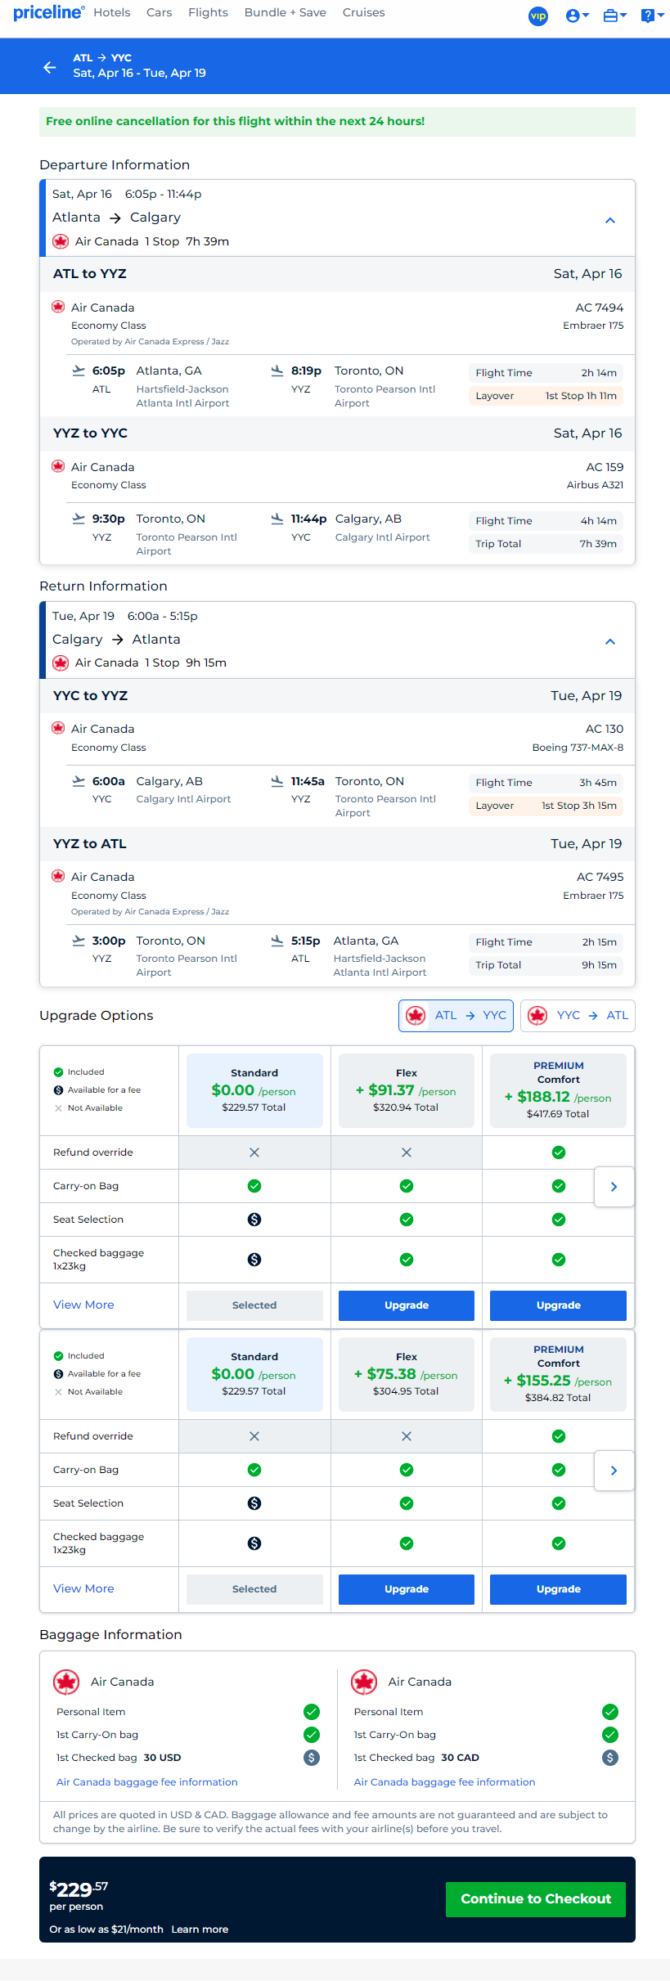Select the YYC to ATL upgrade tab
Viewport: 670px width, 1981px height.
578,1015
